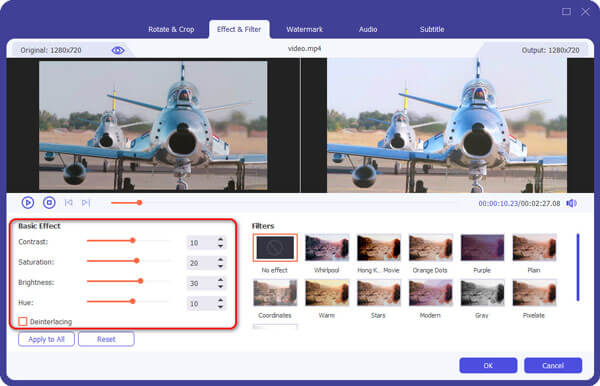
Task: Decrease the Hue value with down arrow
Action: click(220, 306)
